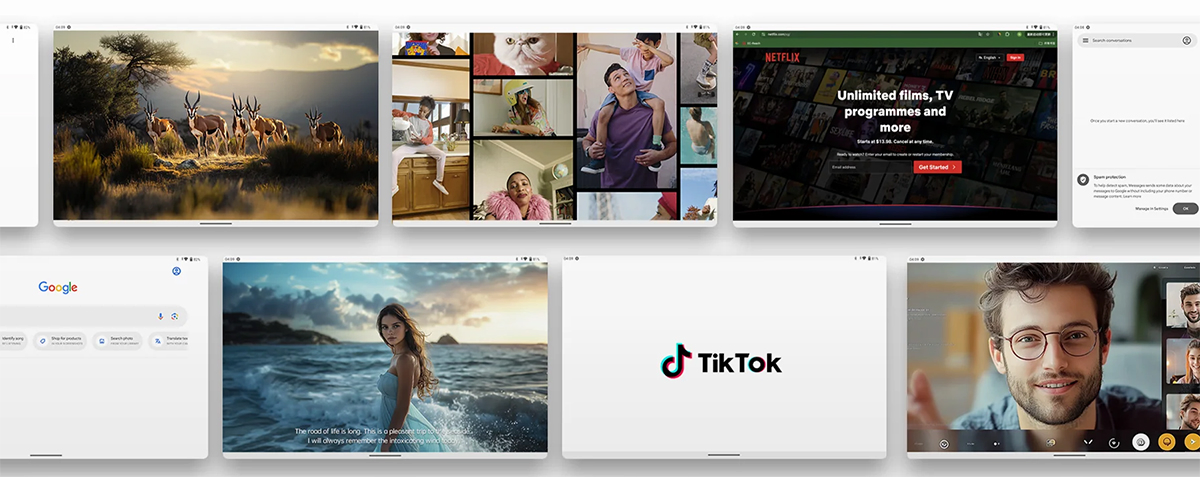Open the Learn more link in Spam protection

[1132, 196]
